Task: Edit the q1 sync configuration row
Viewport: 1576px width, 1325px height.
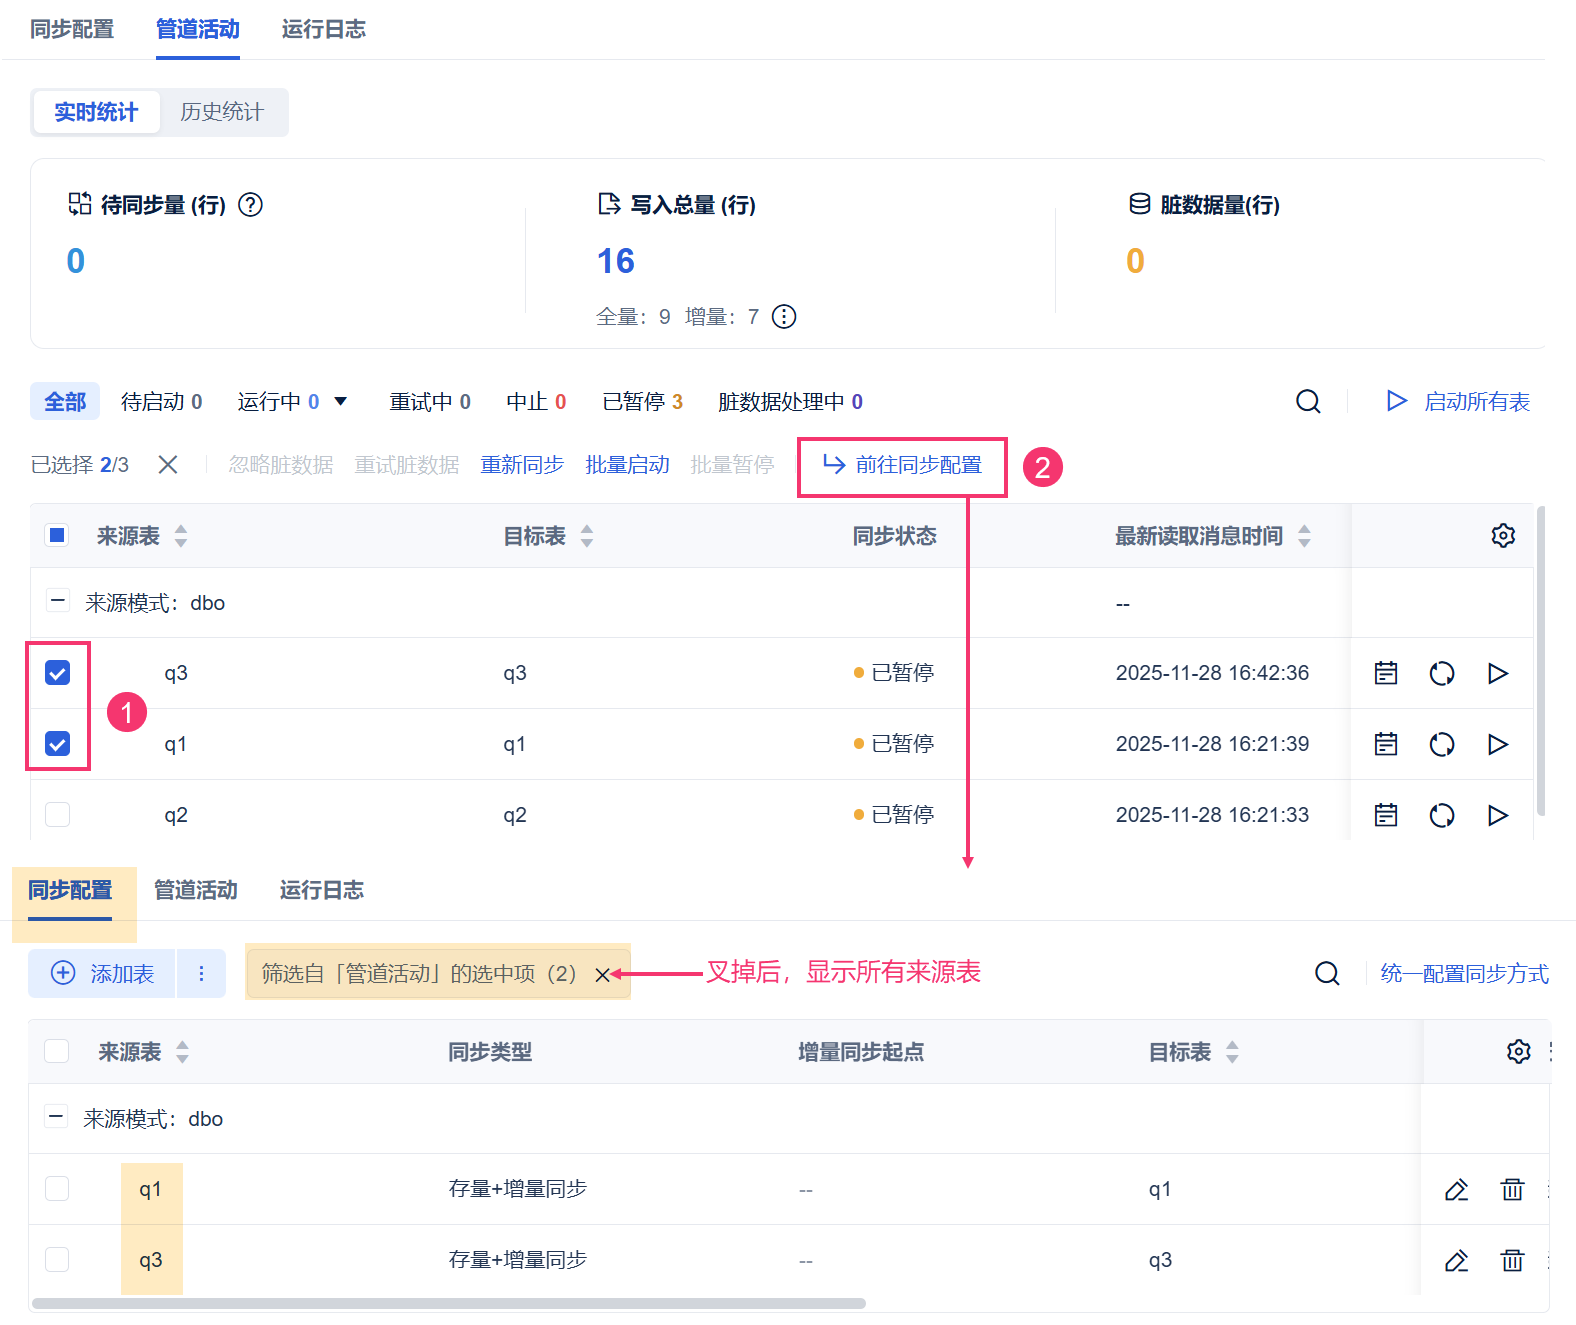Action: 1456,1190
